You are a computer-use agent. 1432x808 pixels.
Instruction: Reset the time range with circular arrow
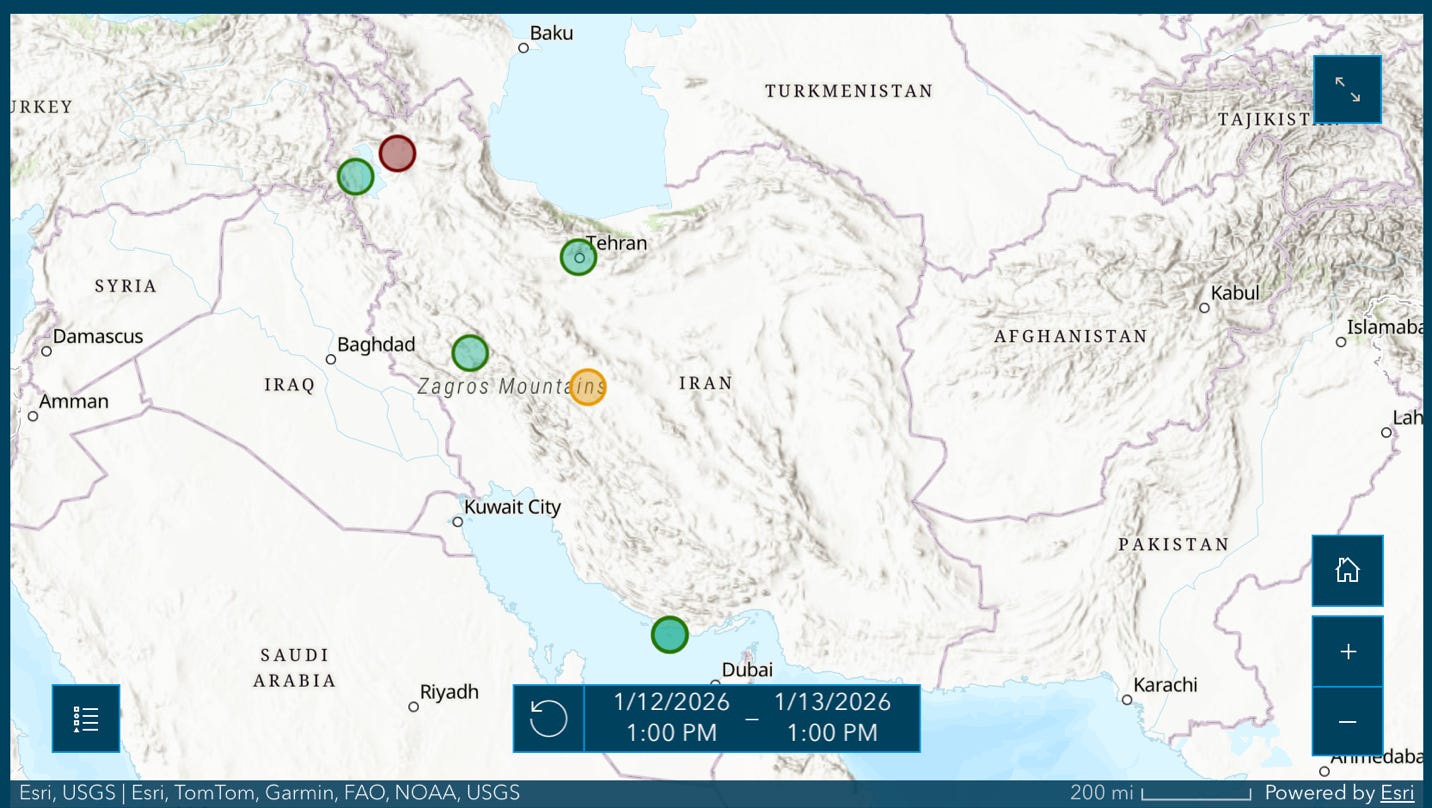click(549, 718)
